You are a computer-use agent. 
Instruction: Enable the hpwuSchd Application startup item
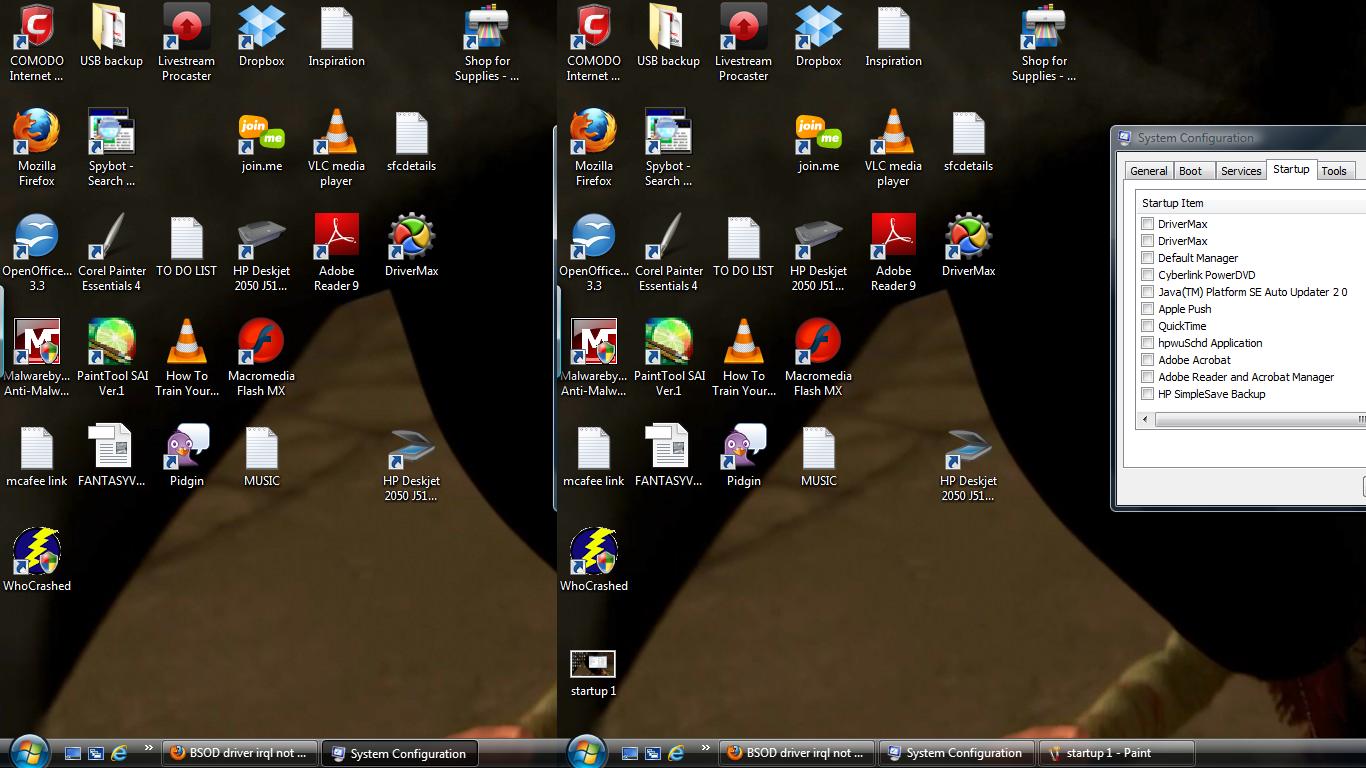click(1148, 343)
